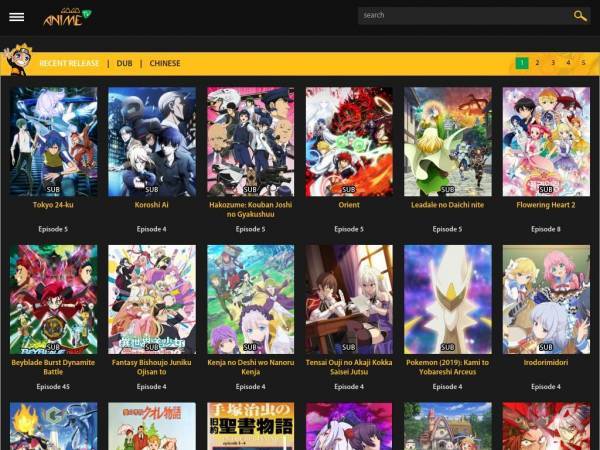Click the Beyblade Burst Dynamite Battle title

point(53,367)
